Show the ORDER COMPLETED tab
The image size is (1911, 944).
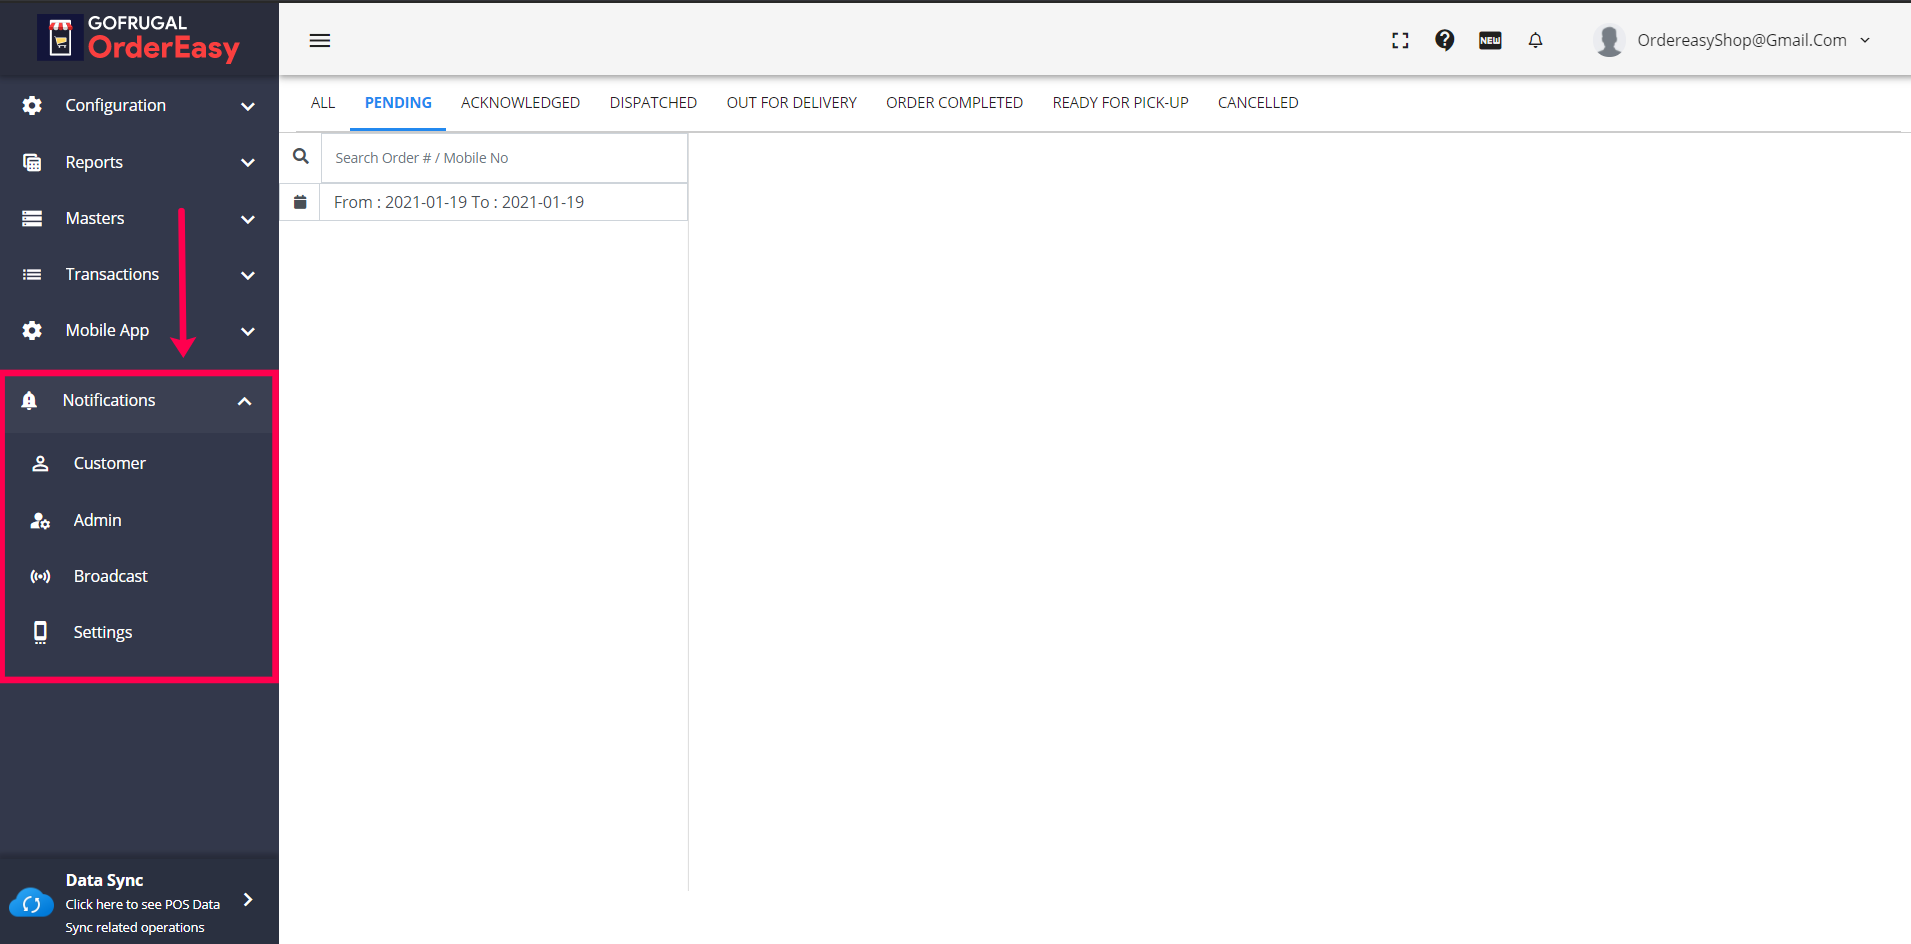click(x=954, y=103)
